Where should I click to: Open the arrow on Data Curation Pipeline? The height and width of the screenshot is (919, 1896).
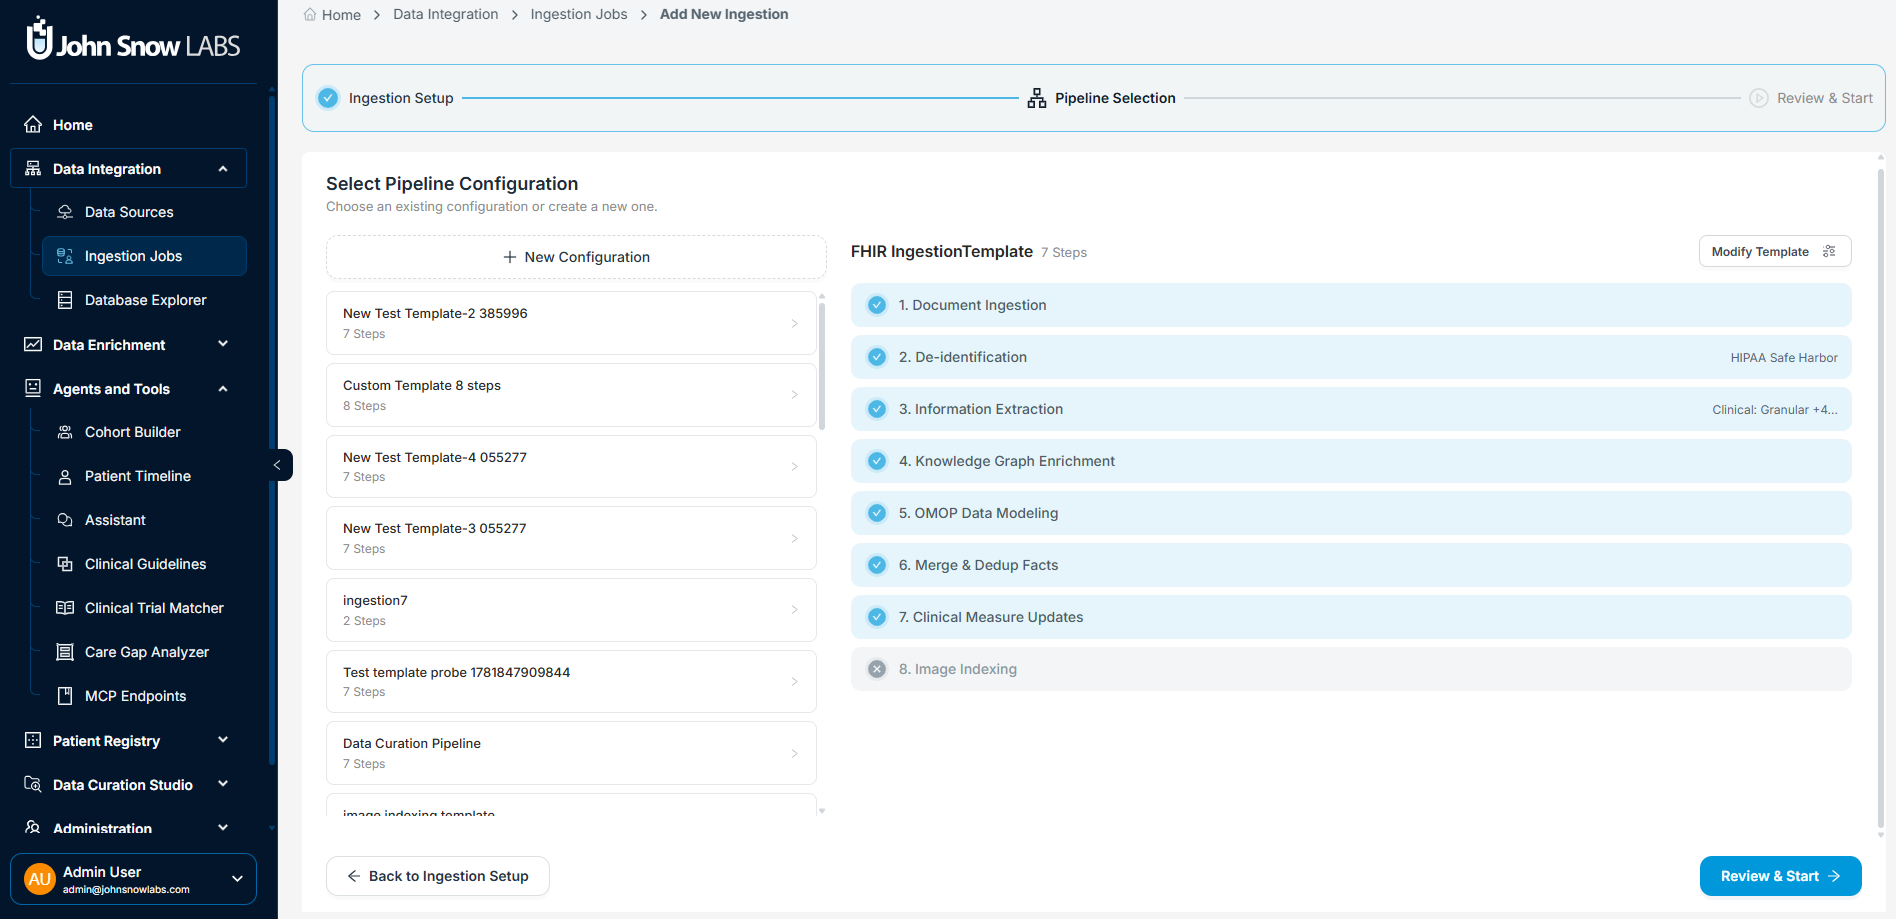[x=795, y=753]
